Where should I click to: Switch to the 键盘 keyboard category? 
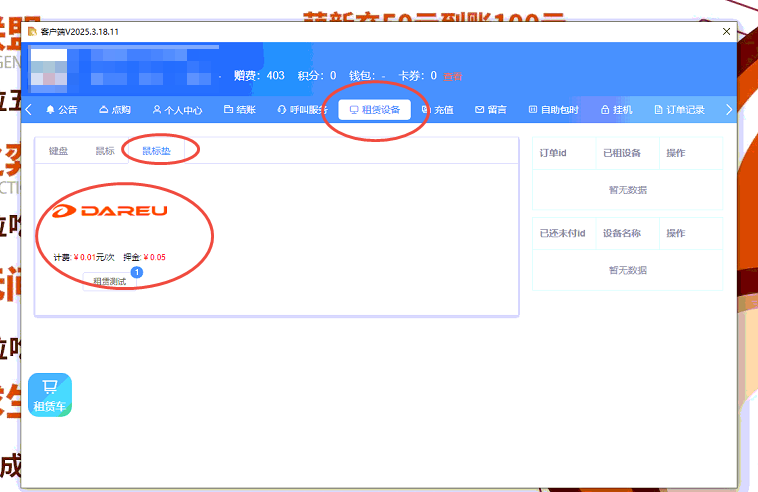click(58, 151)
